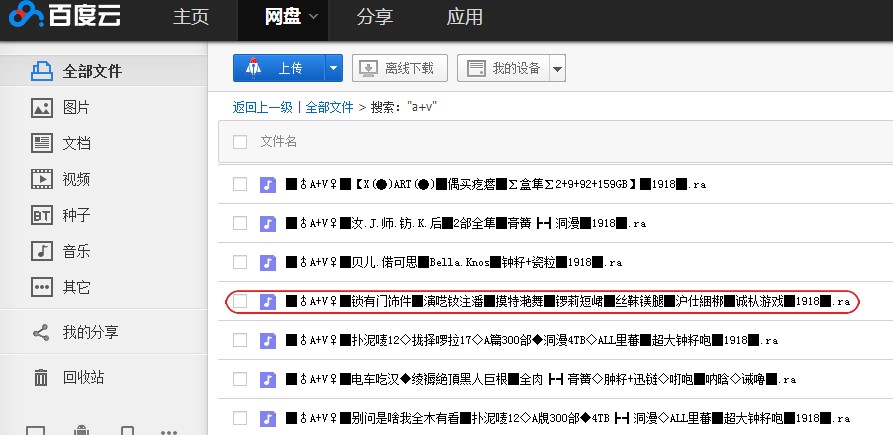Image resolution: width=893 pixels, height=435 pixels.
Task: Switch to the 分享 tab
Action: click(374, 17)
